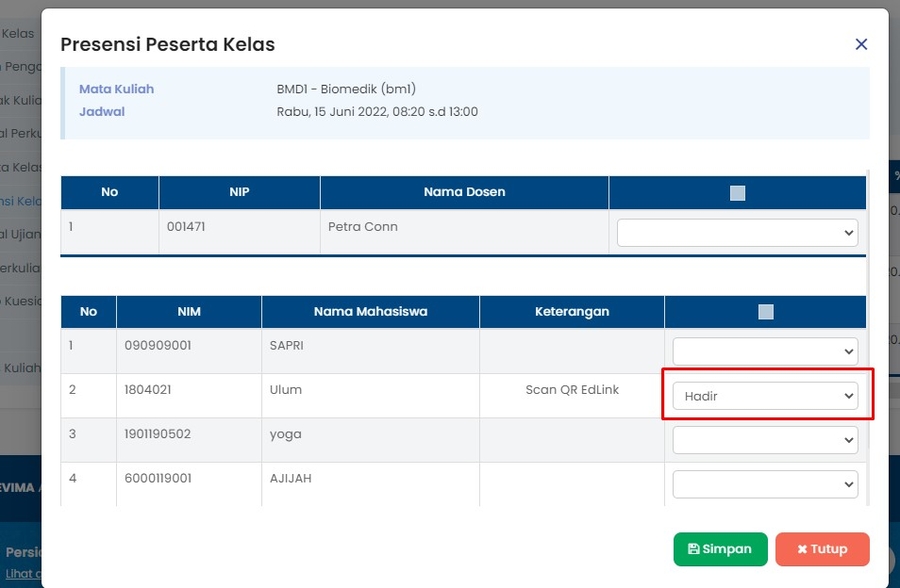Click the student name SAPRI
This screenshot has height=588, width=900.
[x=286, y=345]
